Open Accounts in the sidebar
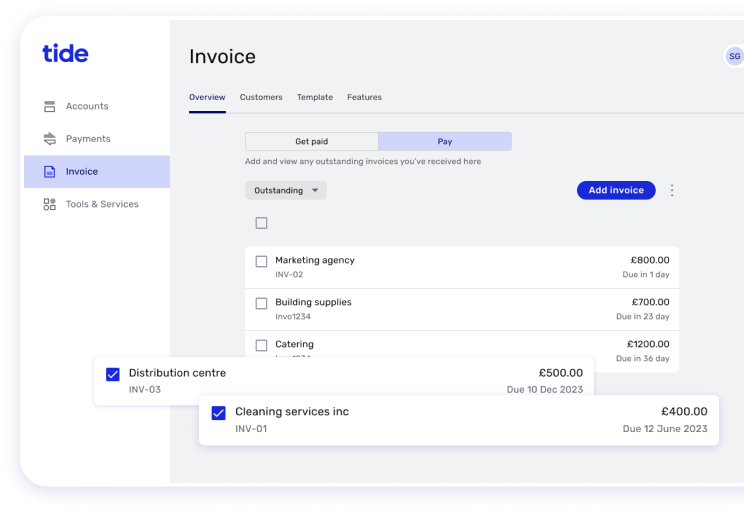The width and height of the screenshot is (744, 511). pyautogui.click(x=97, y=106)
